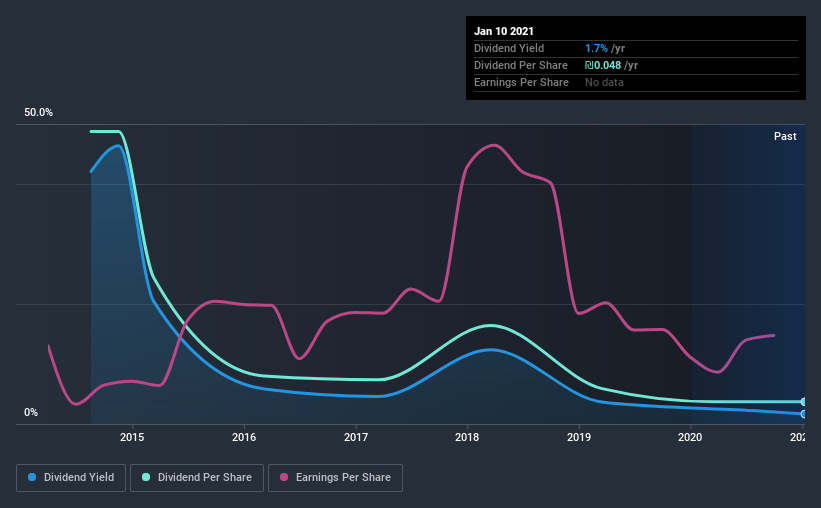The height and width of the screenshot is (508, 821).
Task: Click the 2015 x-axis label
Action: [132, 437]
